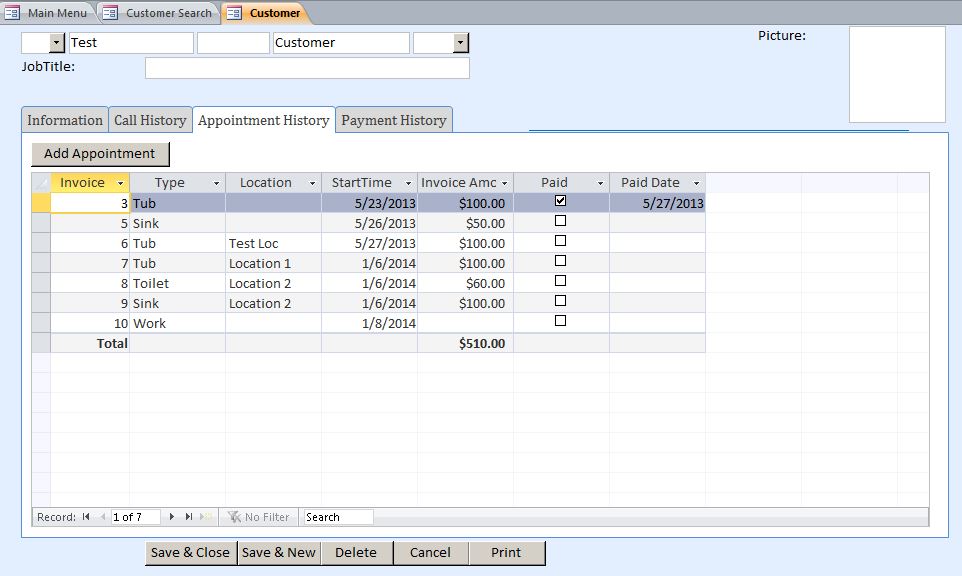Click the record selector for invoice 6
Viewport: 962px width, 576px height.
(x=40, y=242)
